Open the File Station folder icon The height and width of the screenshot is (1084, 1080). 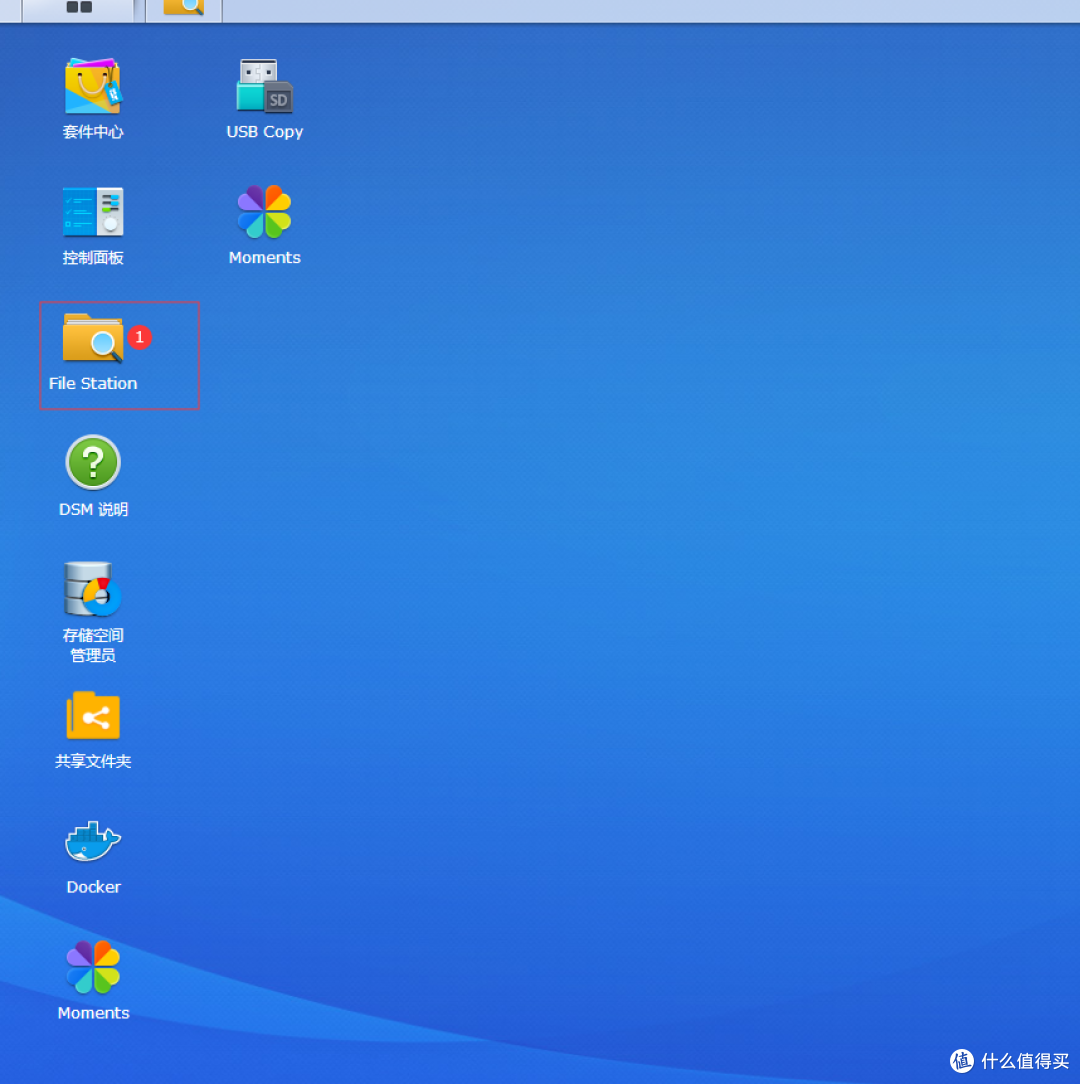tap(93, 338)
